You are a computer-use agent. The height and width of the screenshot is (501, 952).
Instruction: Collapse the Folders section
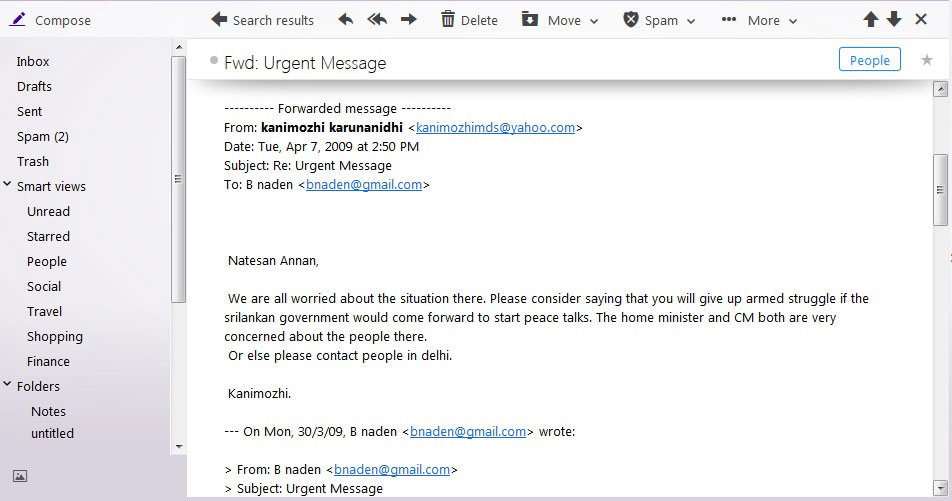8,385
